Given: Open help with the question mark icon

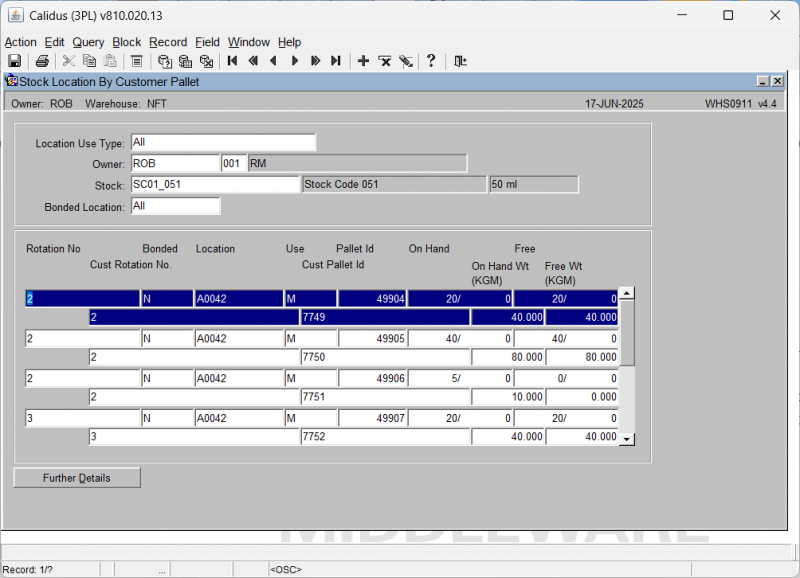Looking at the screenshot, I should tap(431, 61).
